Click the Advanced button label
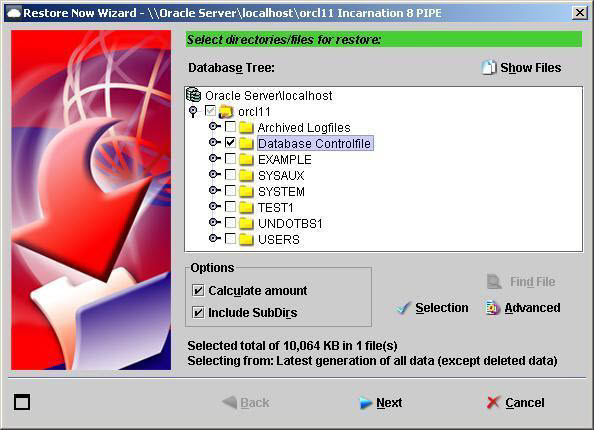Image resolution: width=594 pixels, height=430 pixels. click(x=532, y=308)
